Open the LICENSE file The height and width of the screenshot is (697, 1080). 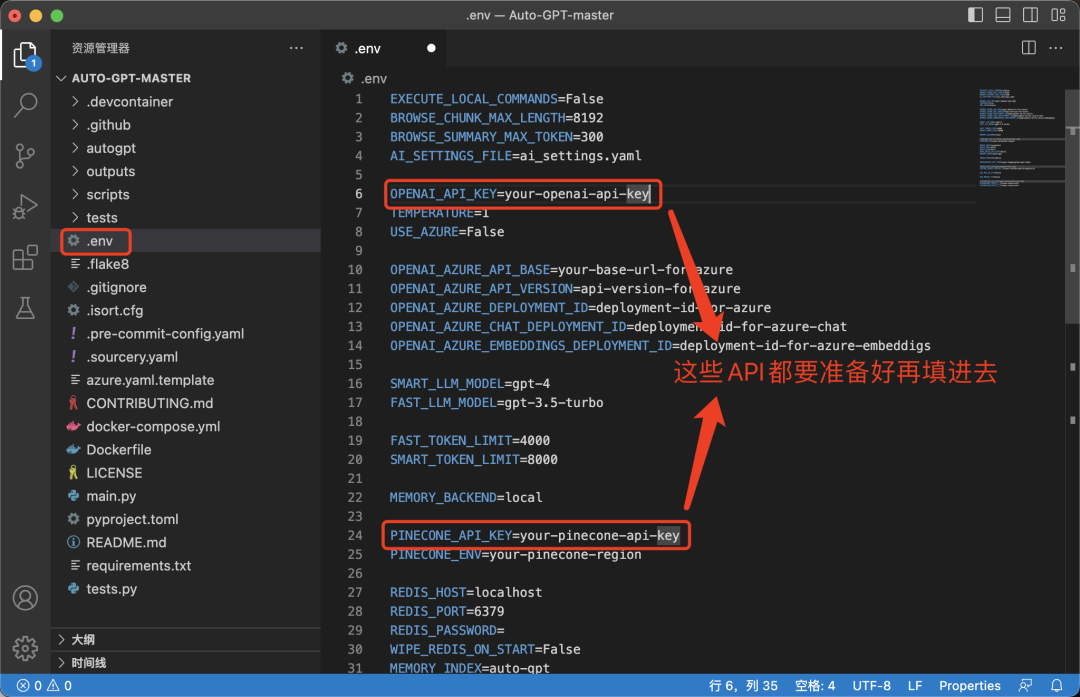tap(186, 472)
